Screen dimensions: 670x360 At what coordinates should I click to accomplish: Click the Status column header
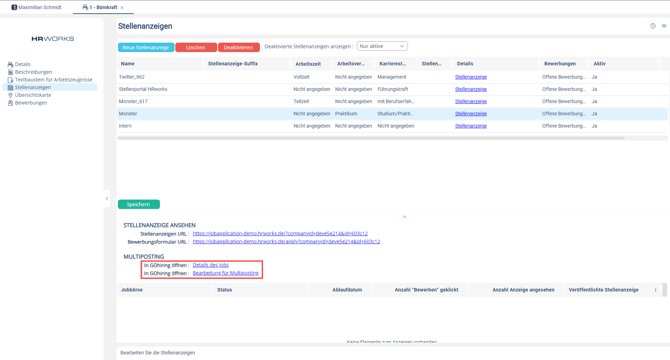coord(224,290)
